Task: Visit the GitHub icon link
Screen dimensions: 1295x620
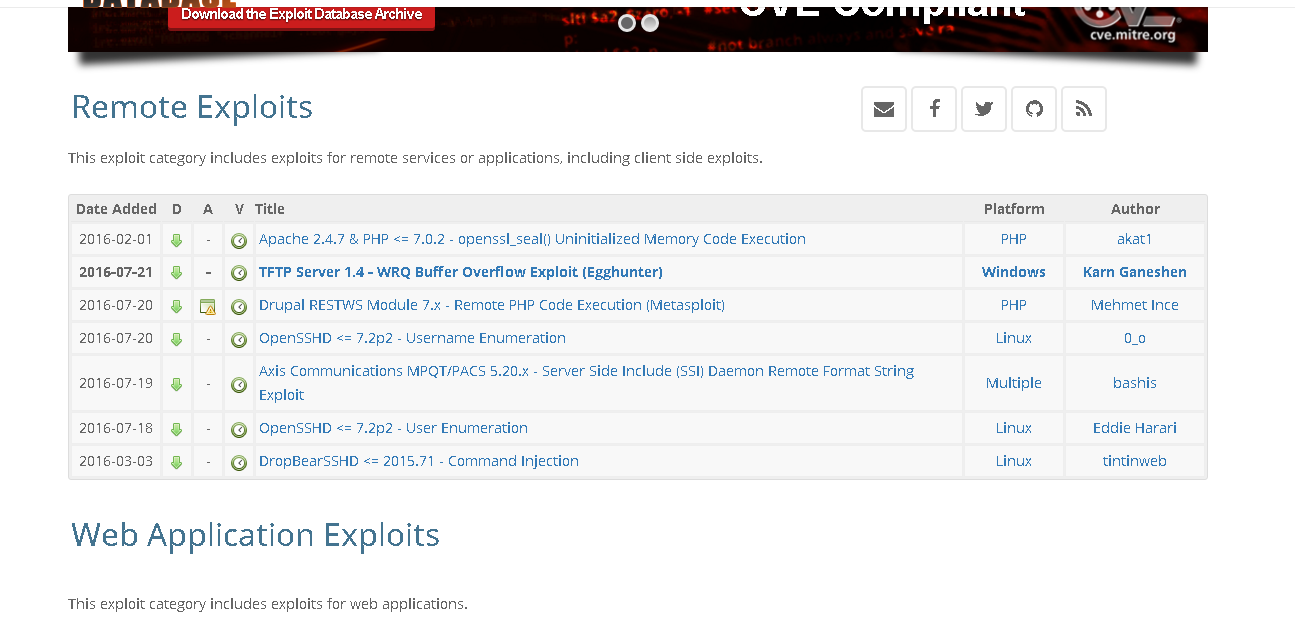Action: coord(1034,109)
